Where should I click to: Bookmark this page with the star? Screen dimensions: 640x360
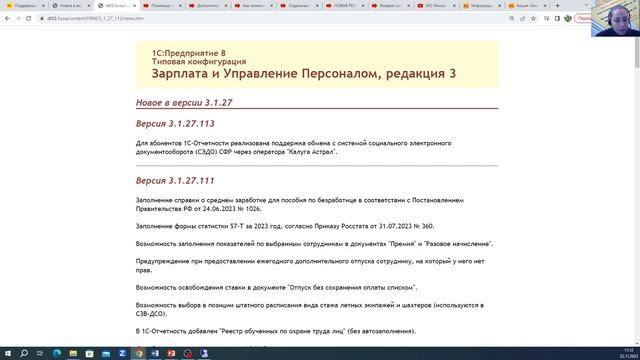point(533,18)
